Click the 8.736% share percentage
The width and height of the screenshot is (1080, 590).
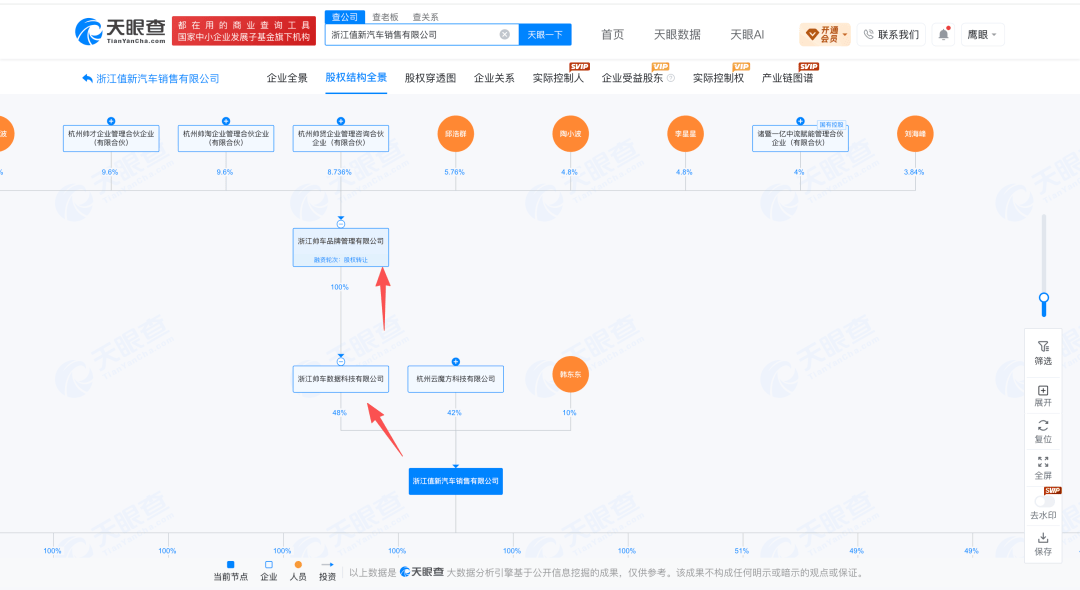coord(339,172)
